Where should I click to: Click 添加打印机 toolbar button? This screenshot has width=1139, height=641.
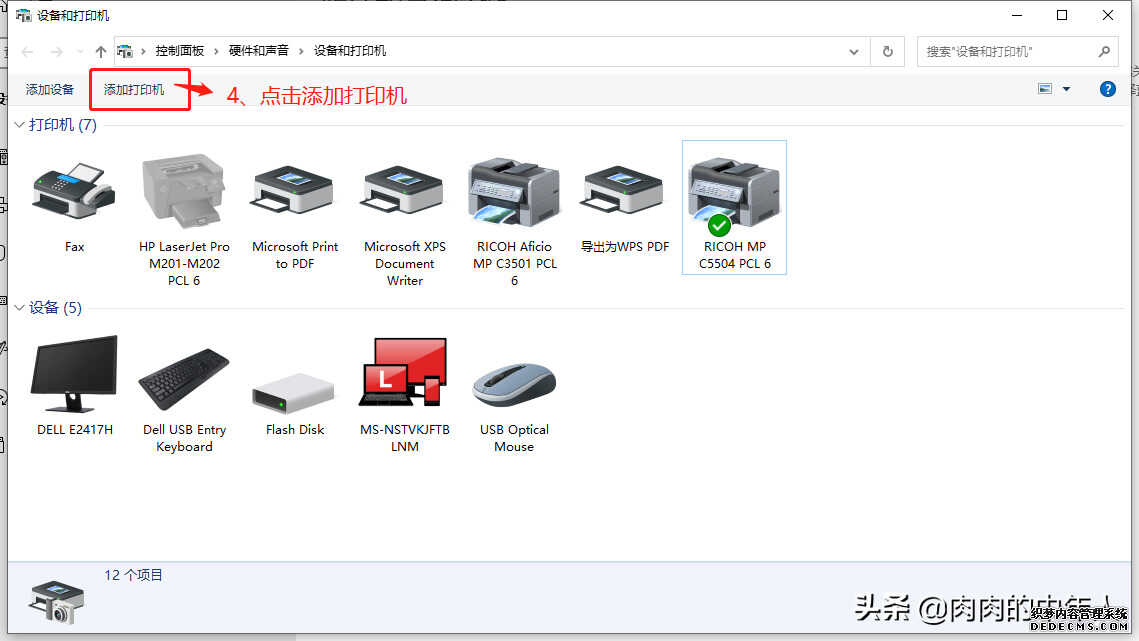click(134, 89)
